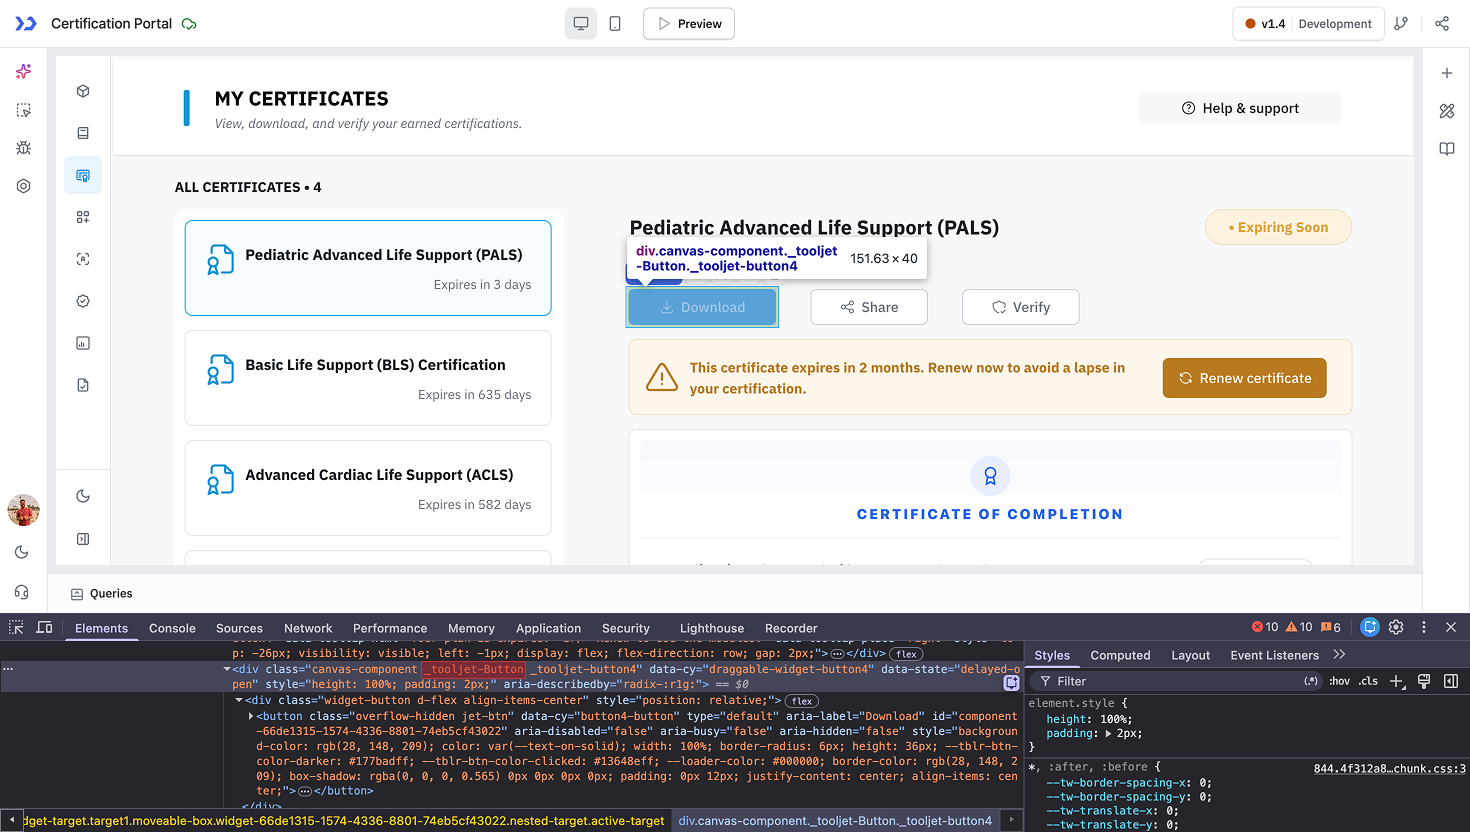1470x832 pixels.
Task: Select the desktop layout icon
Action: click(x=581, y=23)
